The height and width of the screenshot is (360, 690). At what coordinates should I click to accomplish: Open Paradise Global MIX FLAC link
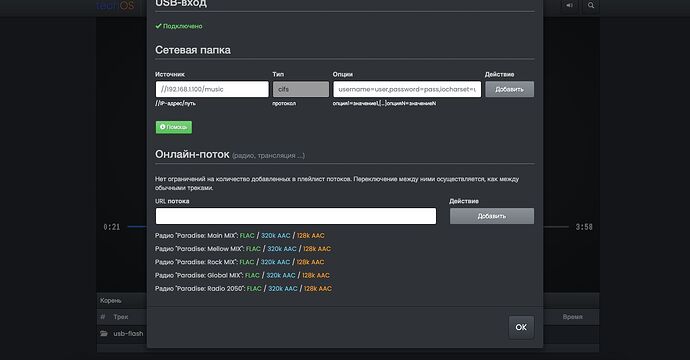click(253, 275)
